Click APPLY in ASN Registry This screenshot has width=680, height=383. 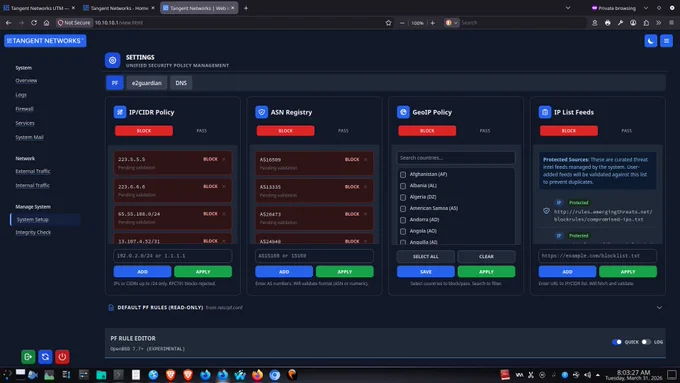[344, 272]
